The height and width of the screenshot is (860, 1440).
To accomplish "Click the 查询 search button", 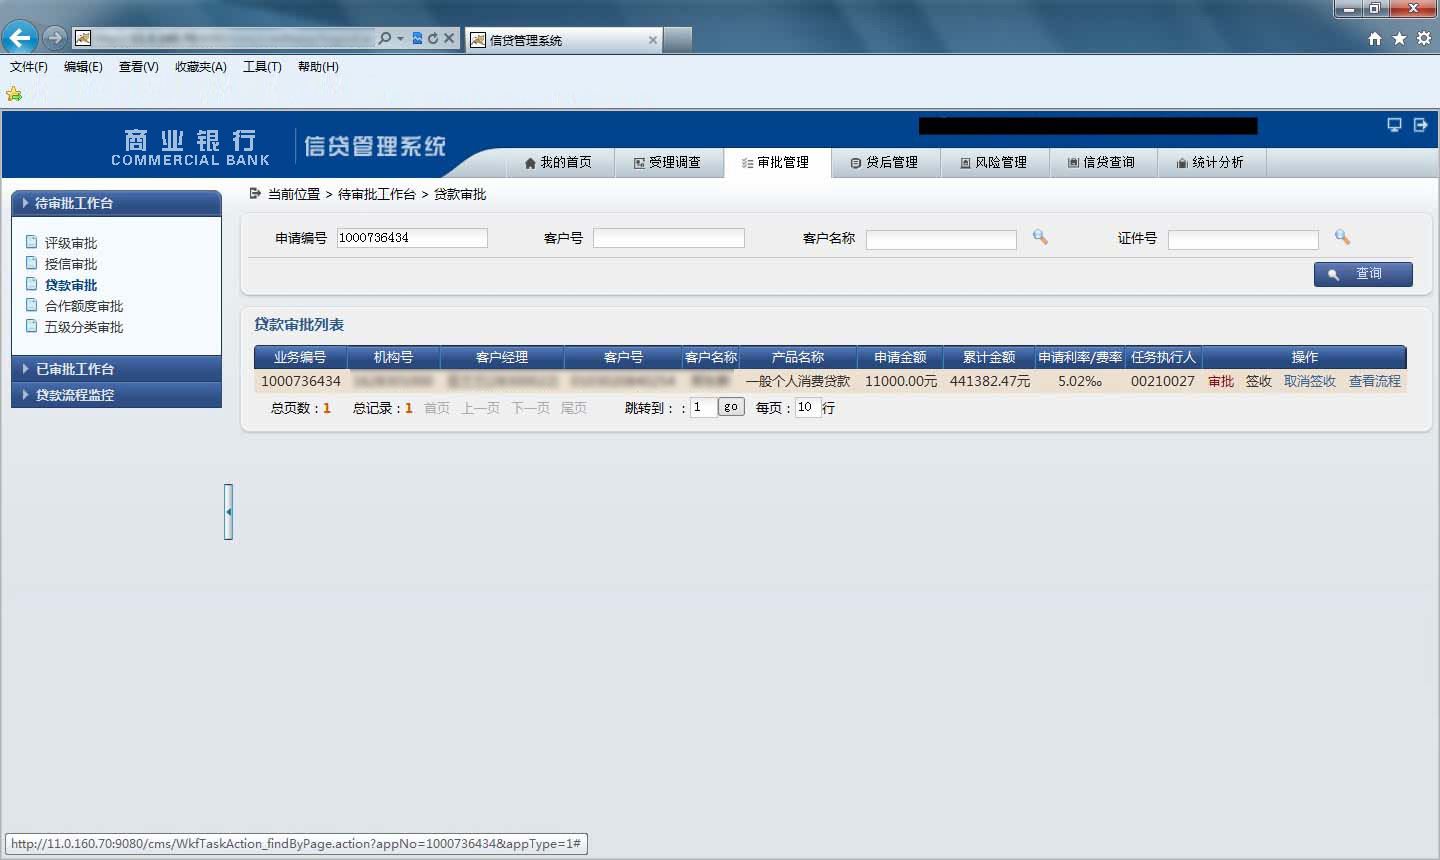I will tap(1363, 274).
